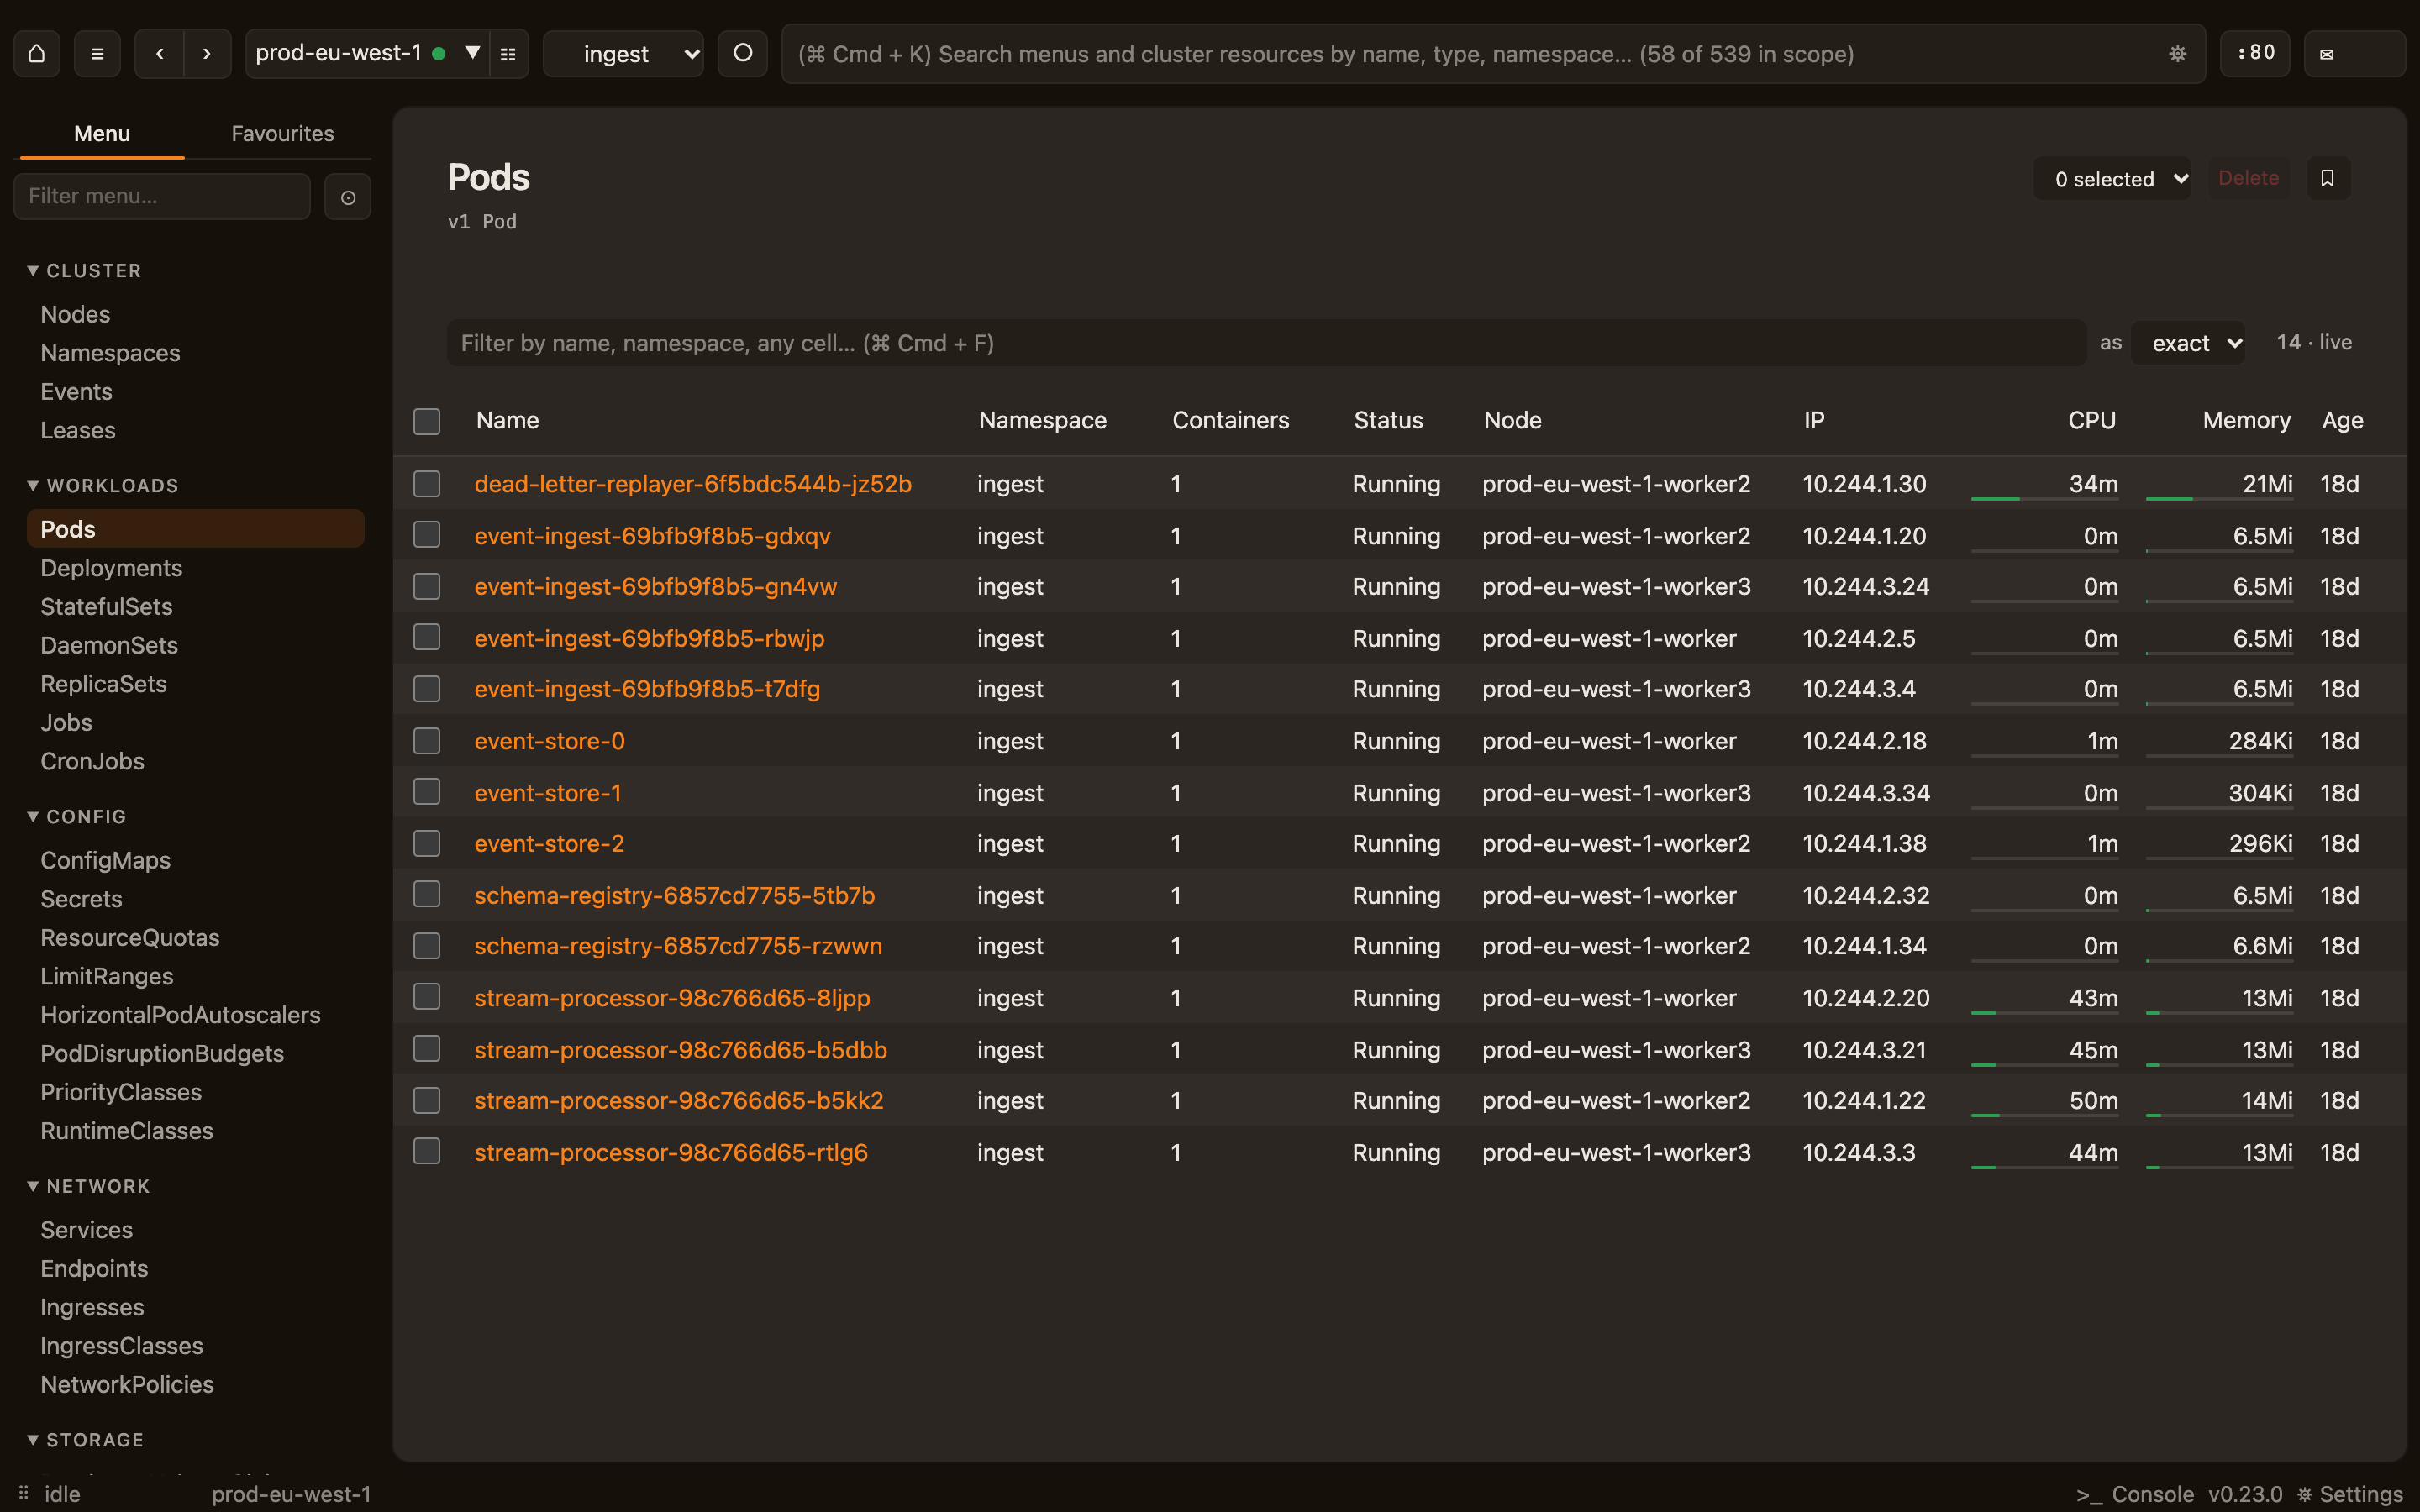Check the event-store-0 pod checkbox
Viewport: 2420px width, 1512px height.
[427, 741]
